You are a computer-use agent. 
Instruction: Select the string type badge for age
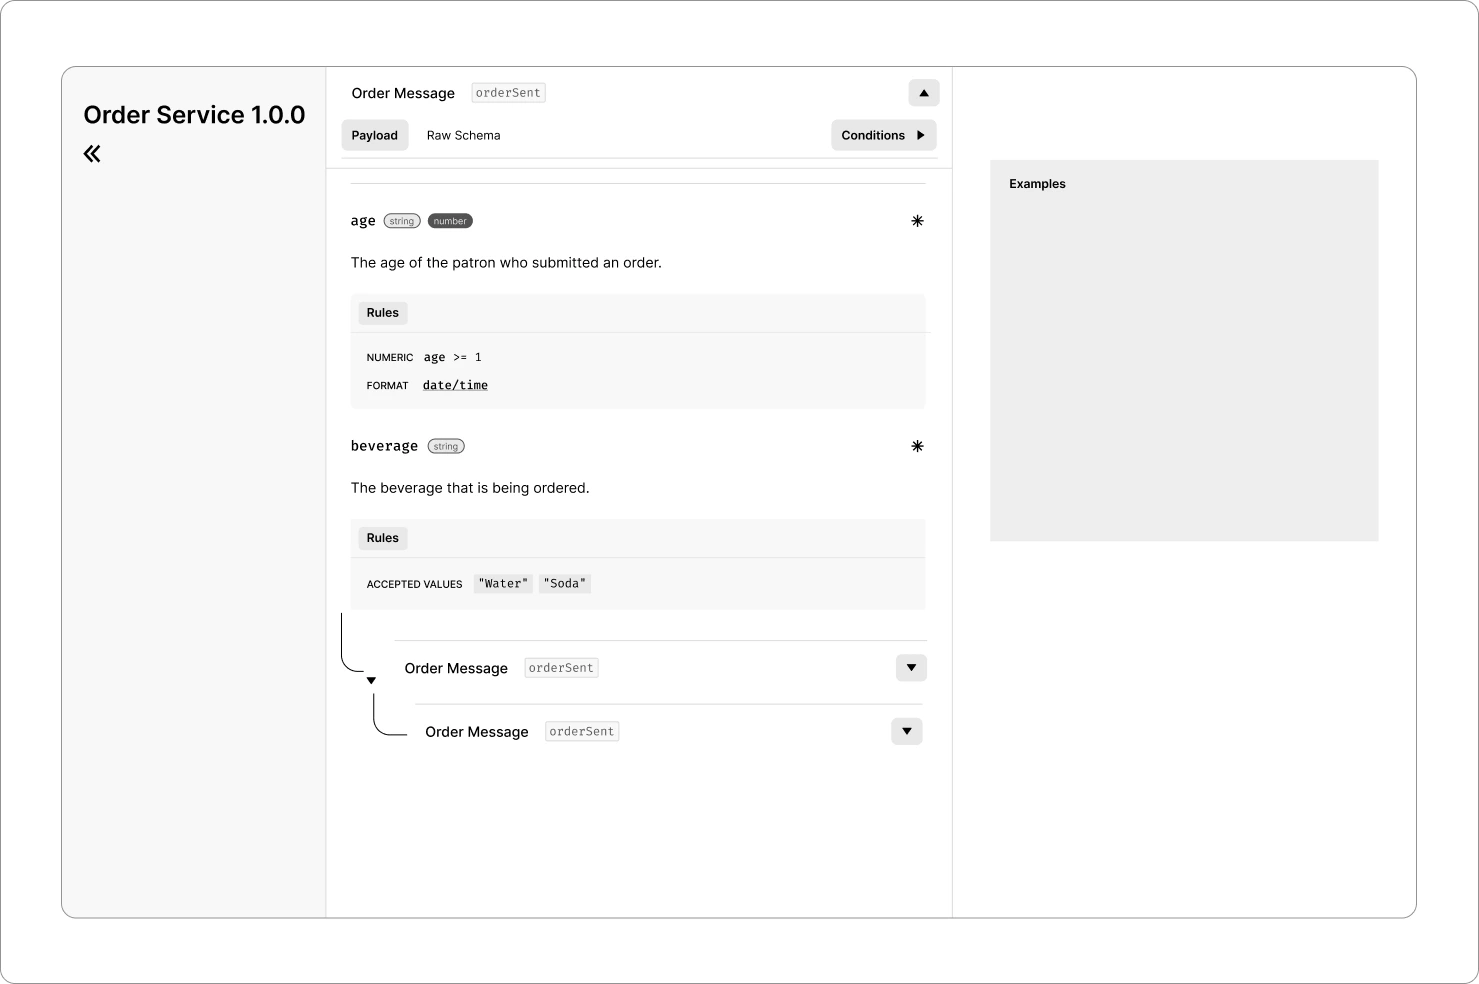(402, 221)
